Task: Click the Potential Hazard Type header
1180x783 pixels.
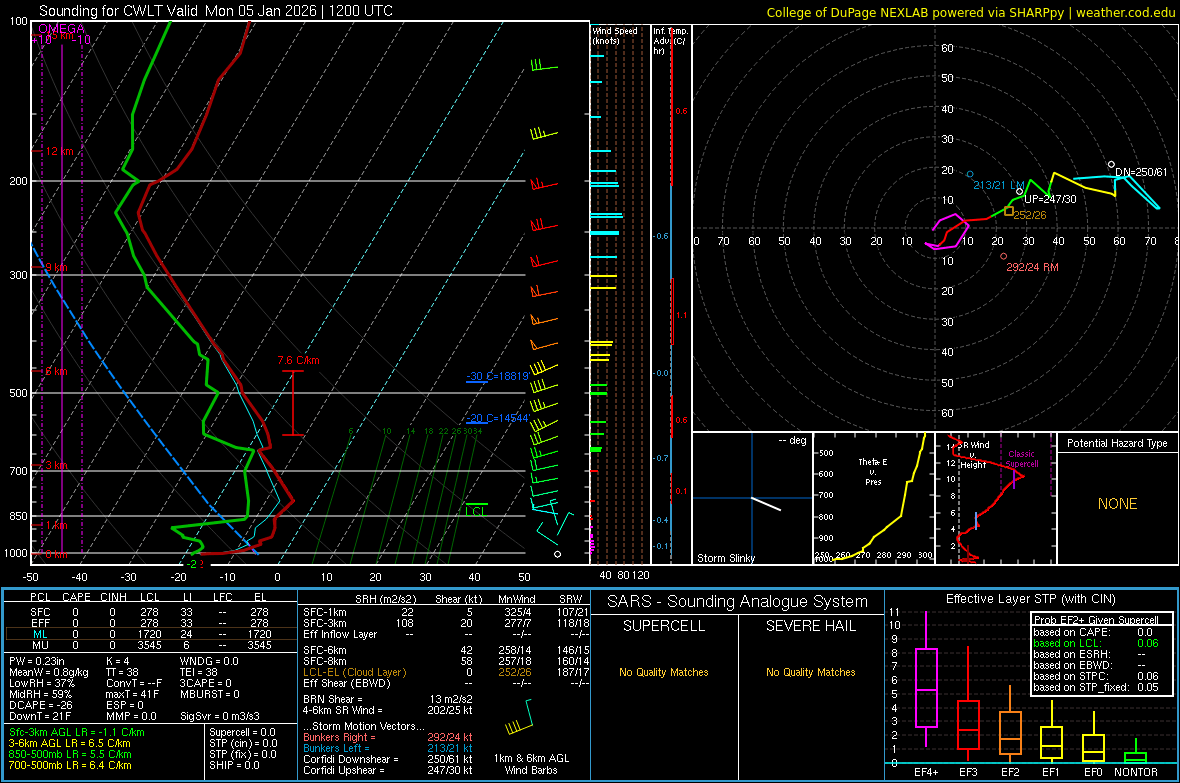Action: tap(1117, 443)
